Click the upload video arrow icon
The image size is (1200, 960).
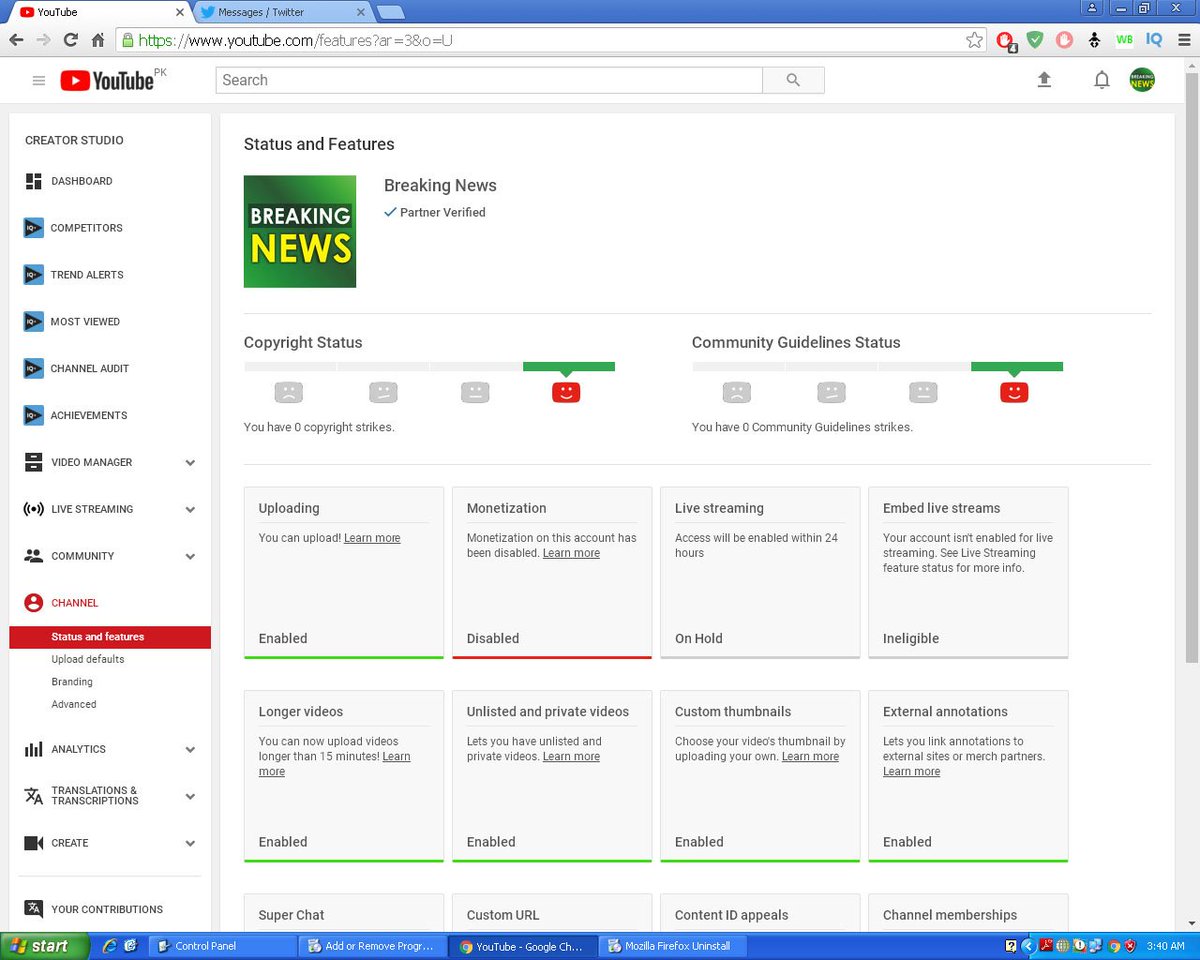[x=1044, y=80]
